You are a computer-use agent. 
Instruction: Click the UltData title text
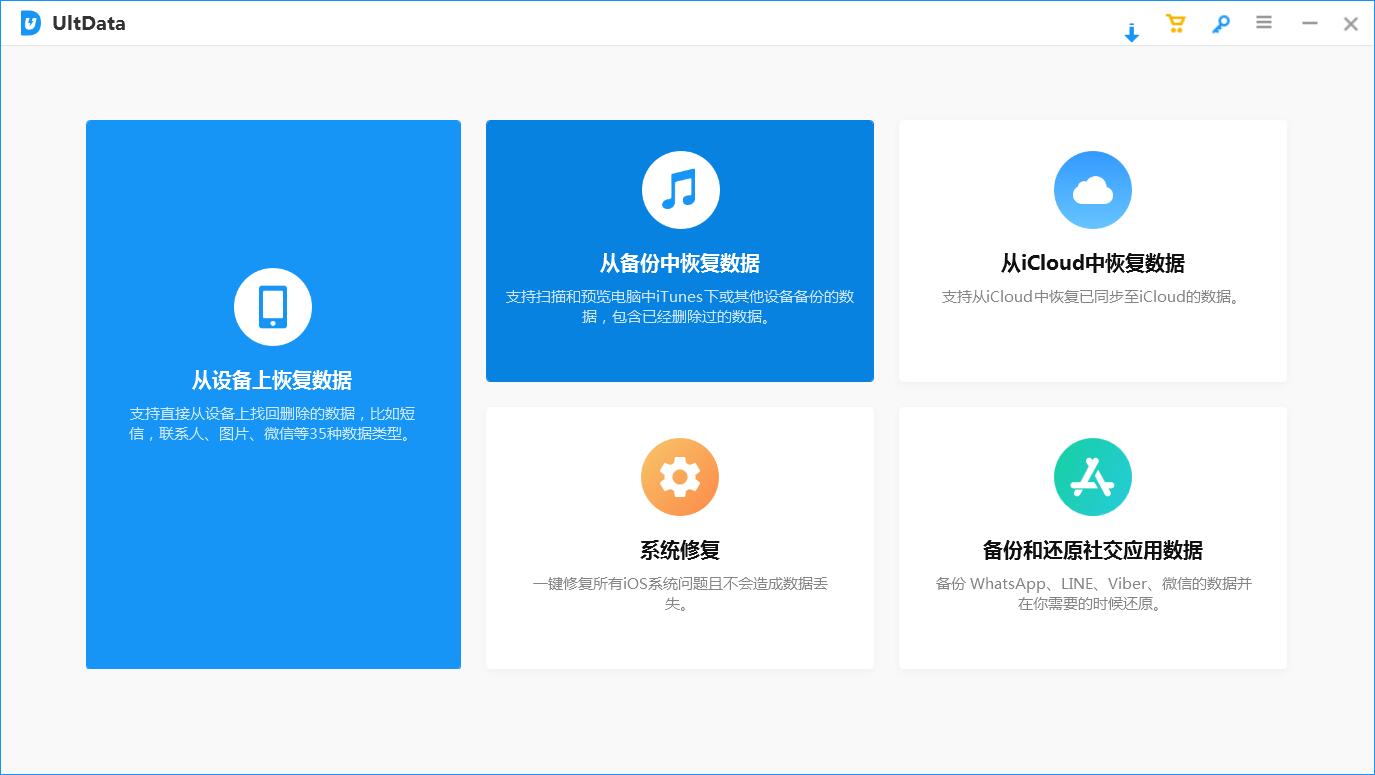pos(89,24)
